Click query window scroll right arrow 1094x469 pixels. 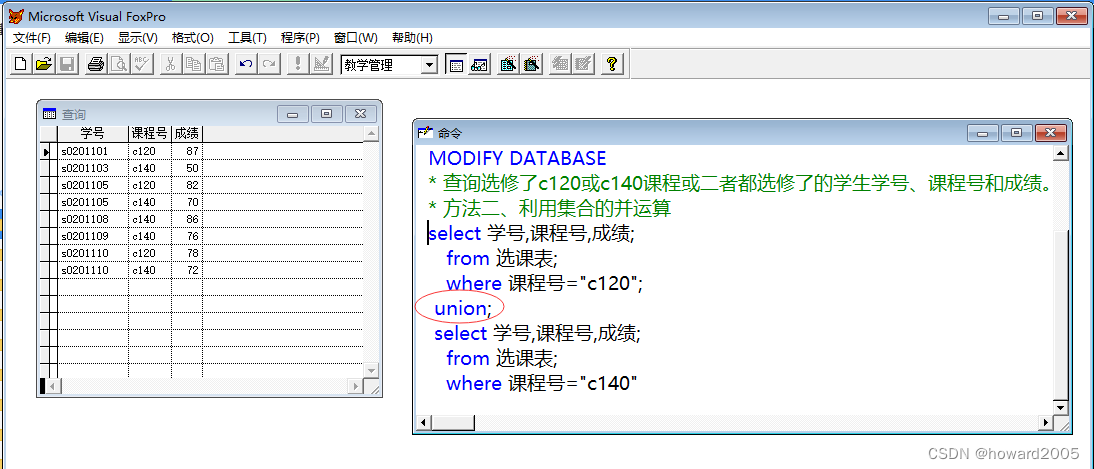tap(355, 386)
